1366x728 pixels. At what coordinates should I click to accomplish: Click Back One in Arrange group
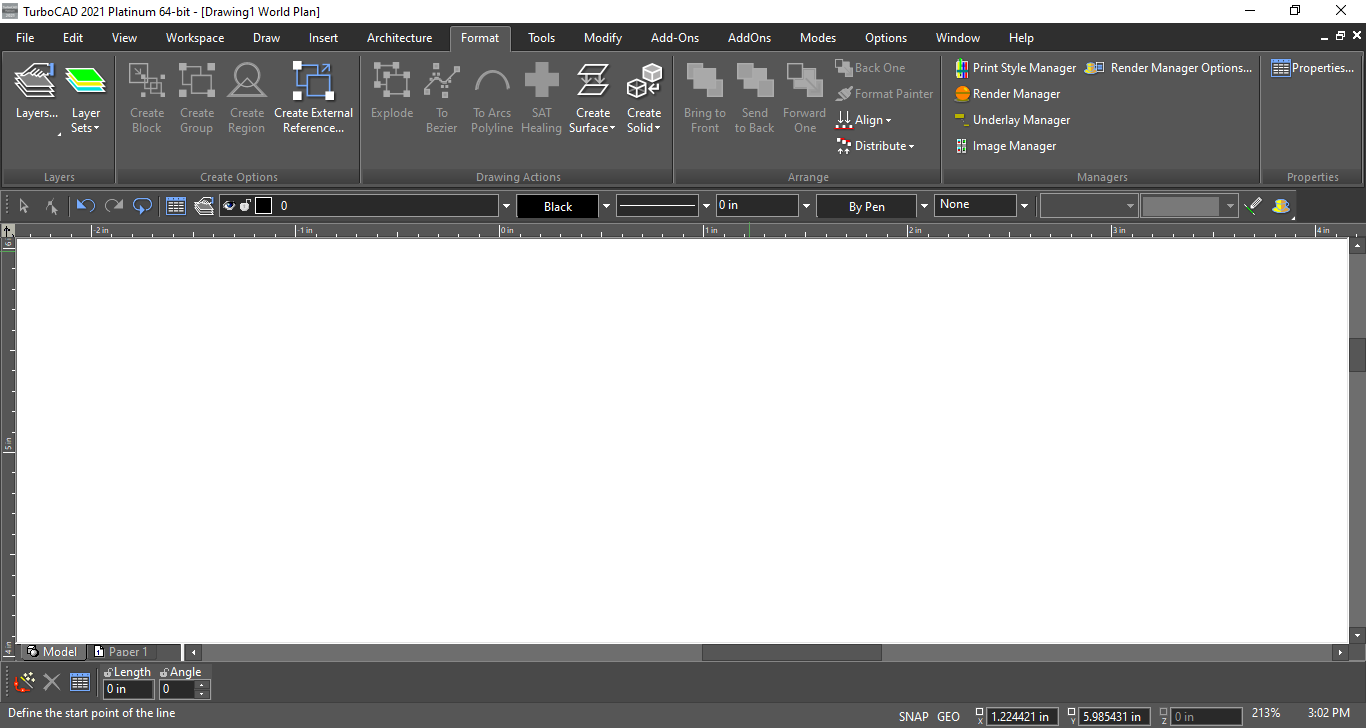point(870,68)
